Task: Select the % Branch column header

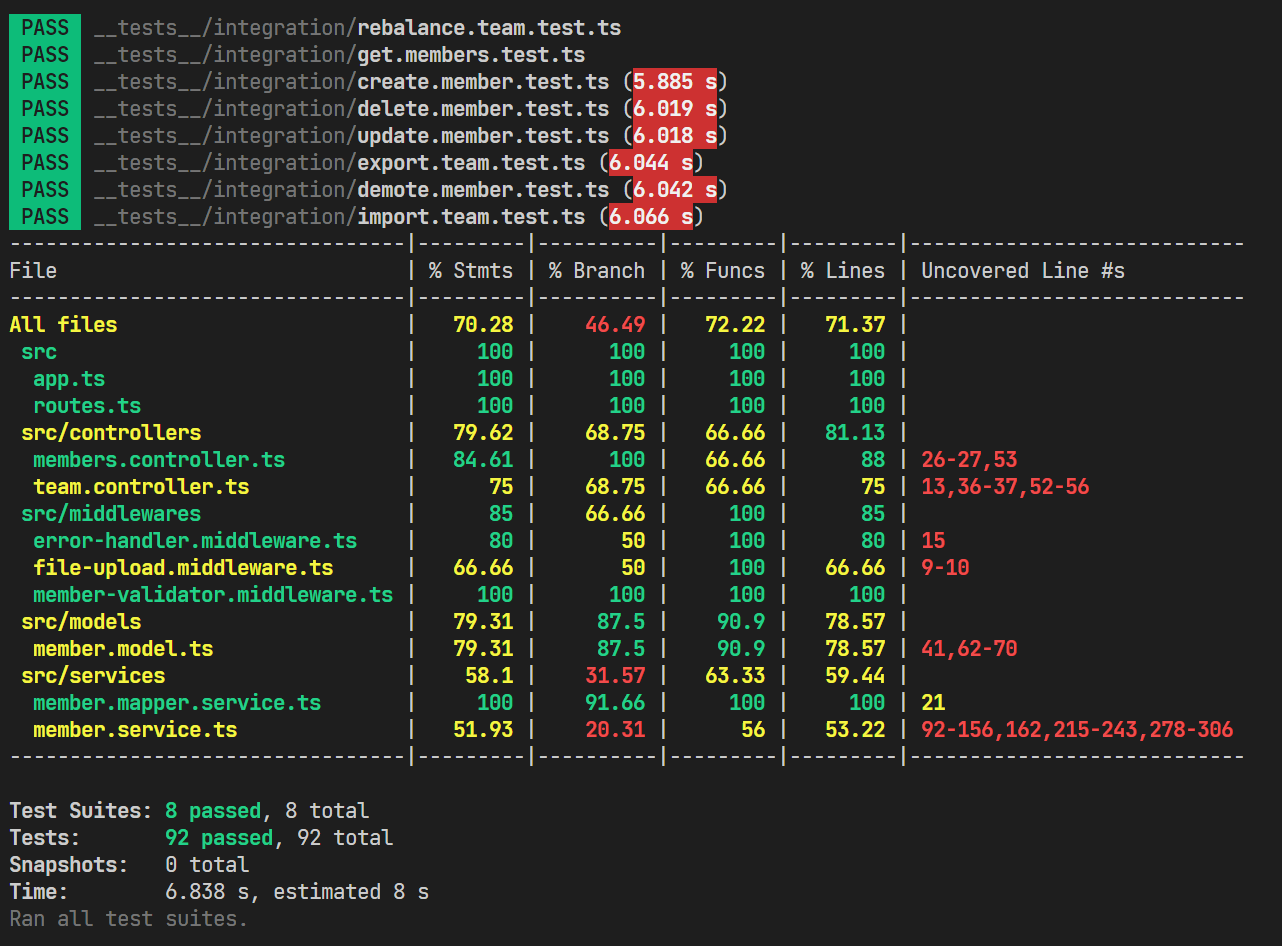Action: coord(596,269)
